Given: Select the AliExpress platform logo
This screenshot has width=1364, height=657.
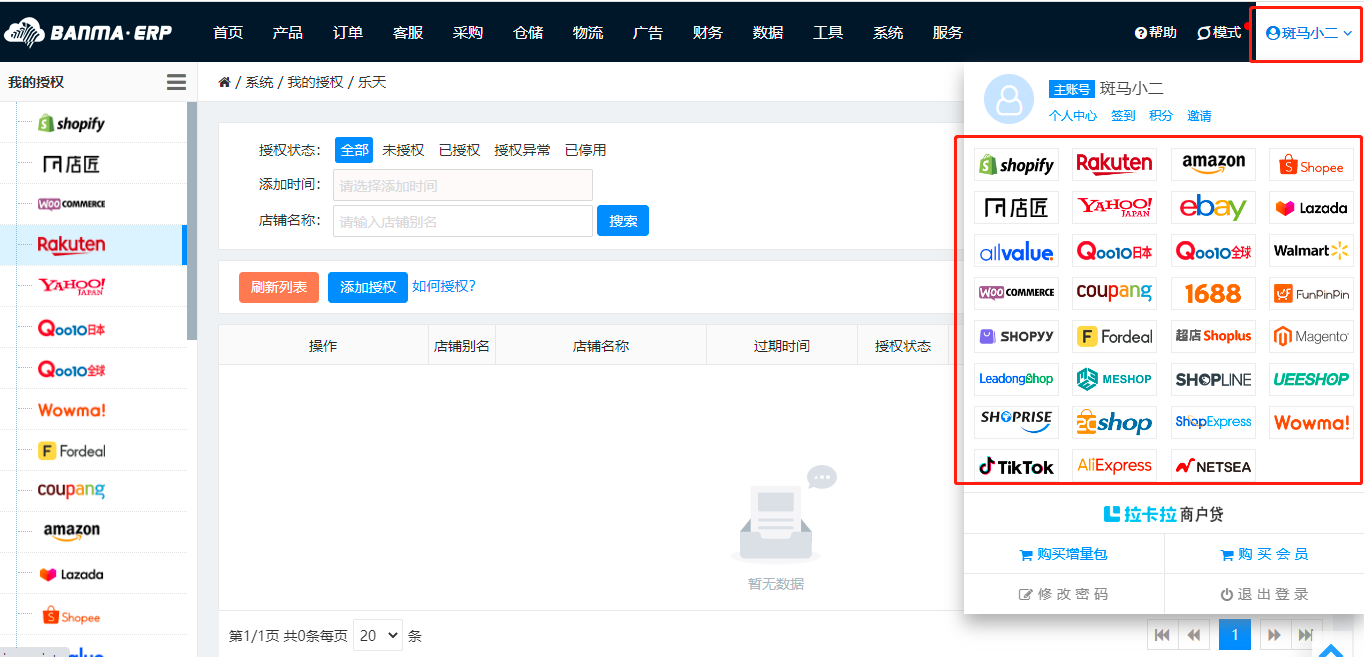Looking at the screenshot, I should (1114, 466).
